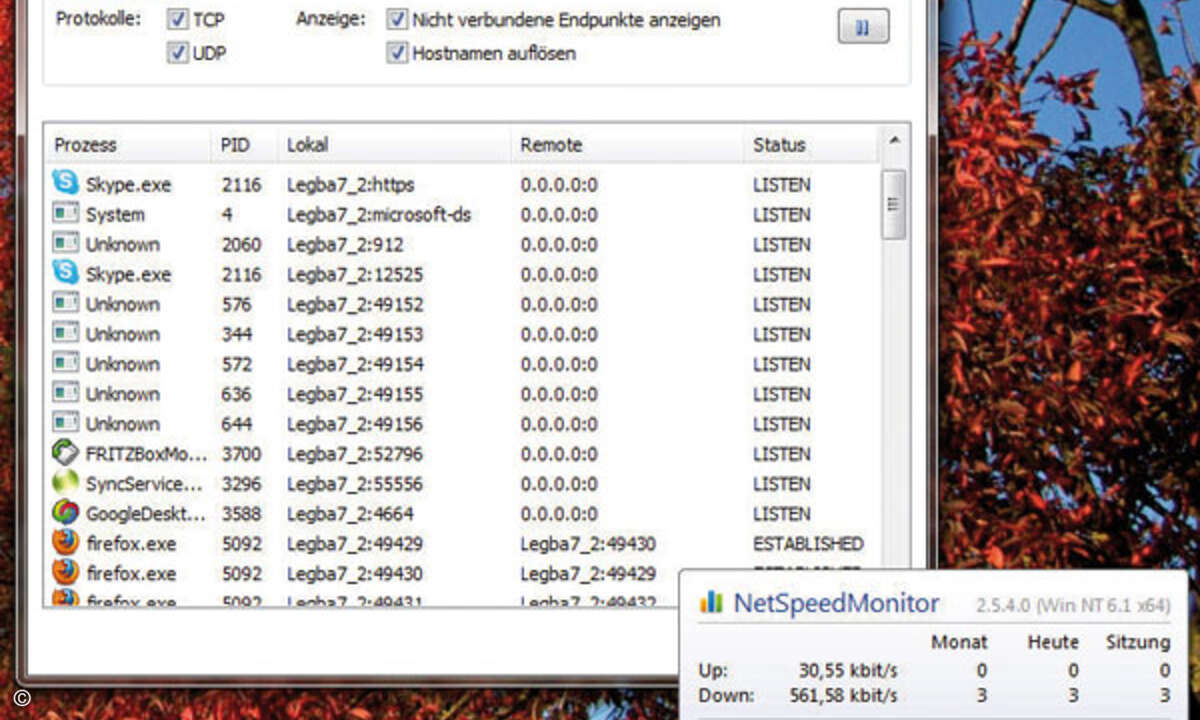Click PID value 3700
The width and height of the screenshot is (1200, 720).
point(241,455)
